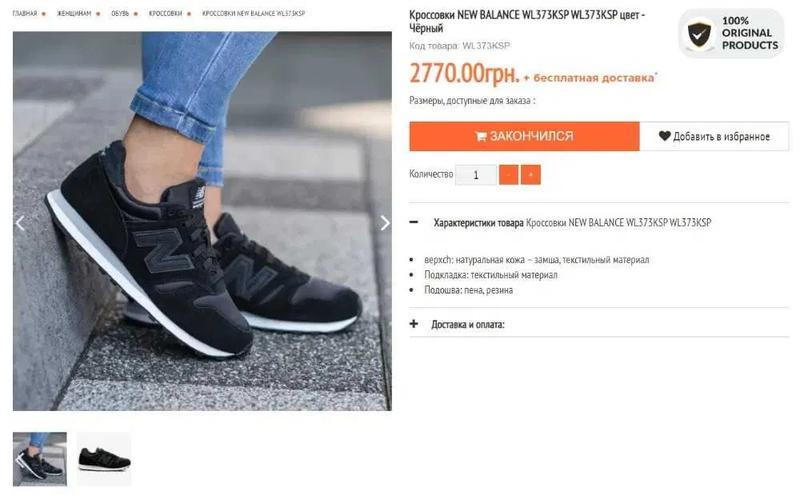Go to ЖЕНЩИНАМ breadcrumb category
This screenshot has width=800, height=495.
tap(73, 13)
